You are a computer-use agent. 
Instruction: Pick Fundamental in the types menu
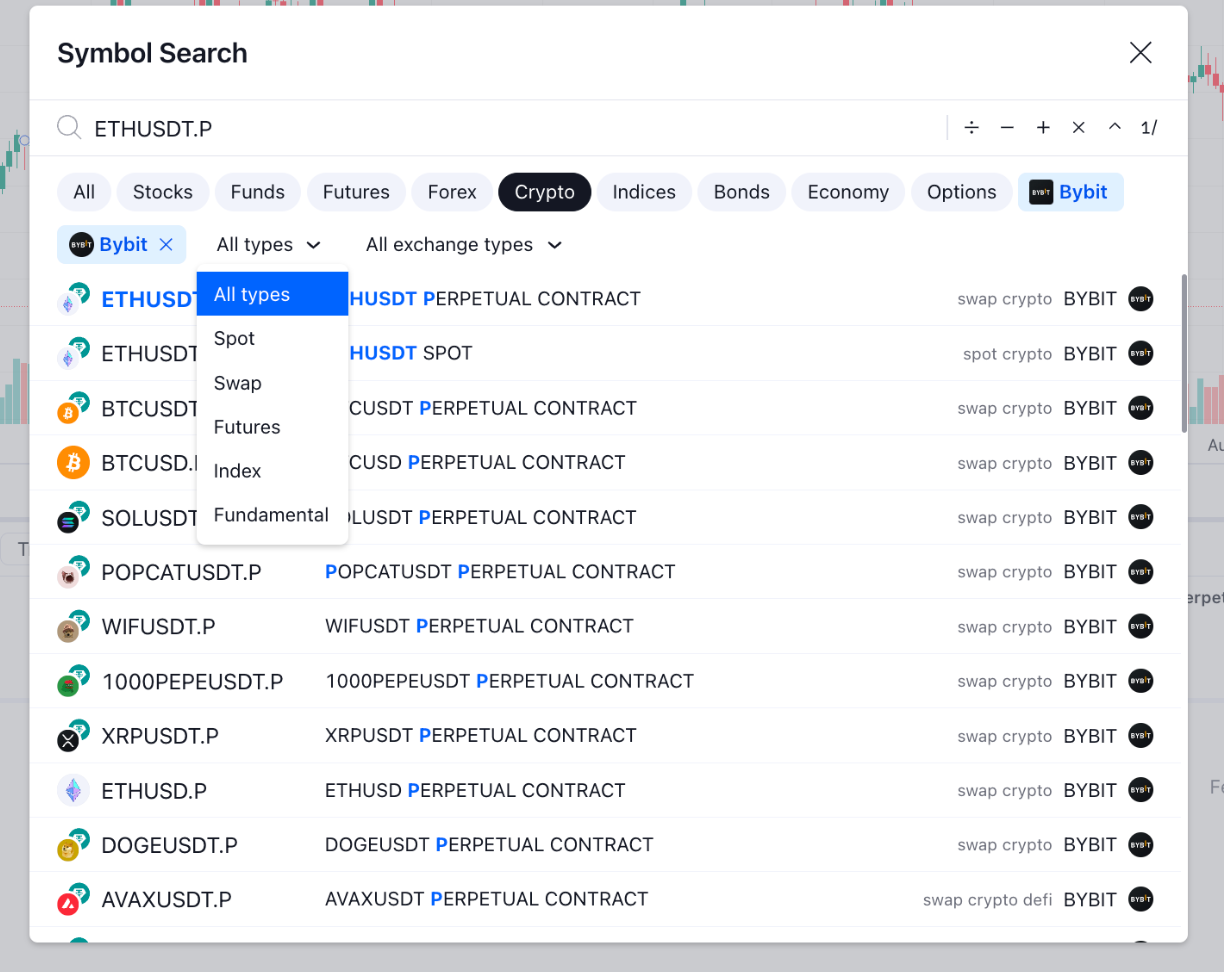tap(270, 515)
